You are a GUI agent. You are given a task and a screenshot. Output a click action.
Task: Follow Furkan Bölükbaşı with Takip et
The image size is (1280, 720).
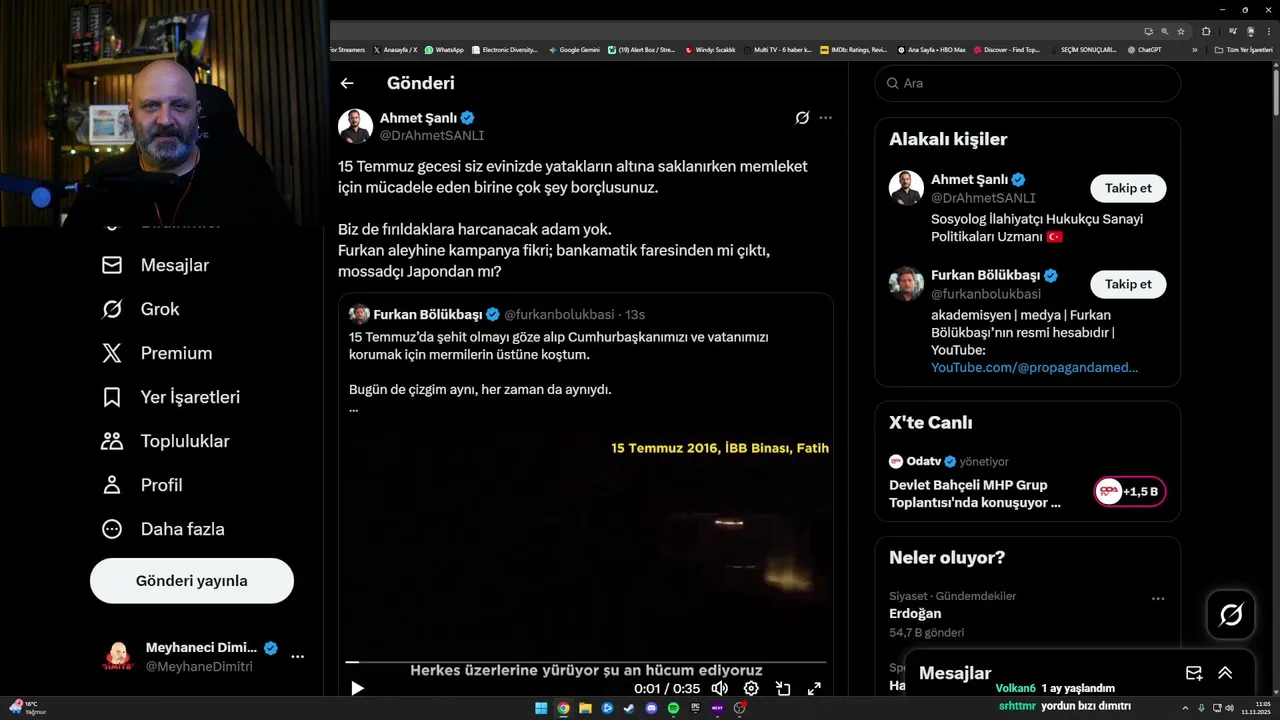tap(1128, 284)
